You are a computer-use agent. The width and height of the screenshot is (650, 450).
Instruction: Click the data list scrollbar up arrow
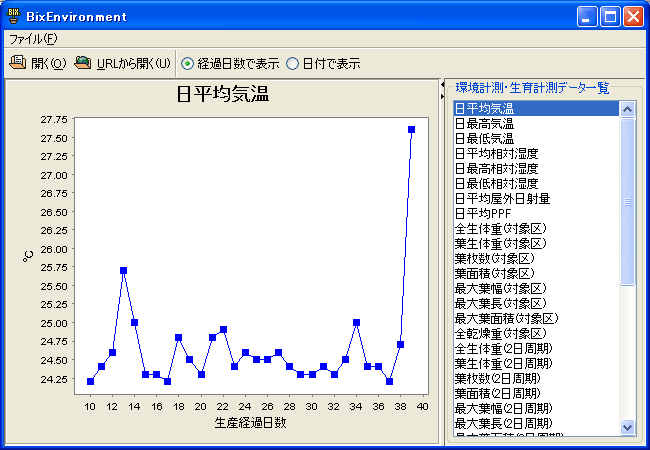pyautogui.click(x=628, y=108)
